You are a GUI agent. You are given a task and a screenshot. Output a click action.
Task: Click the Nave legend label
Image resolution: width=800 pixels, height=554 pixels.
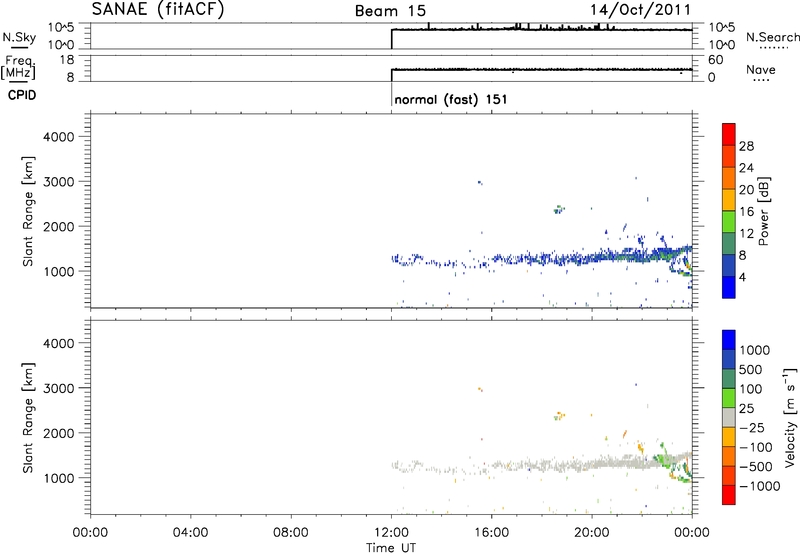(761, 69)
